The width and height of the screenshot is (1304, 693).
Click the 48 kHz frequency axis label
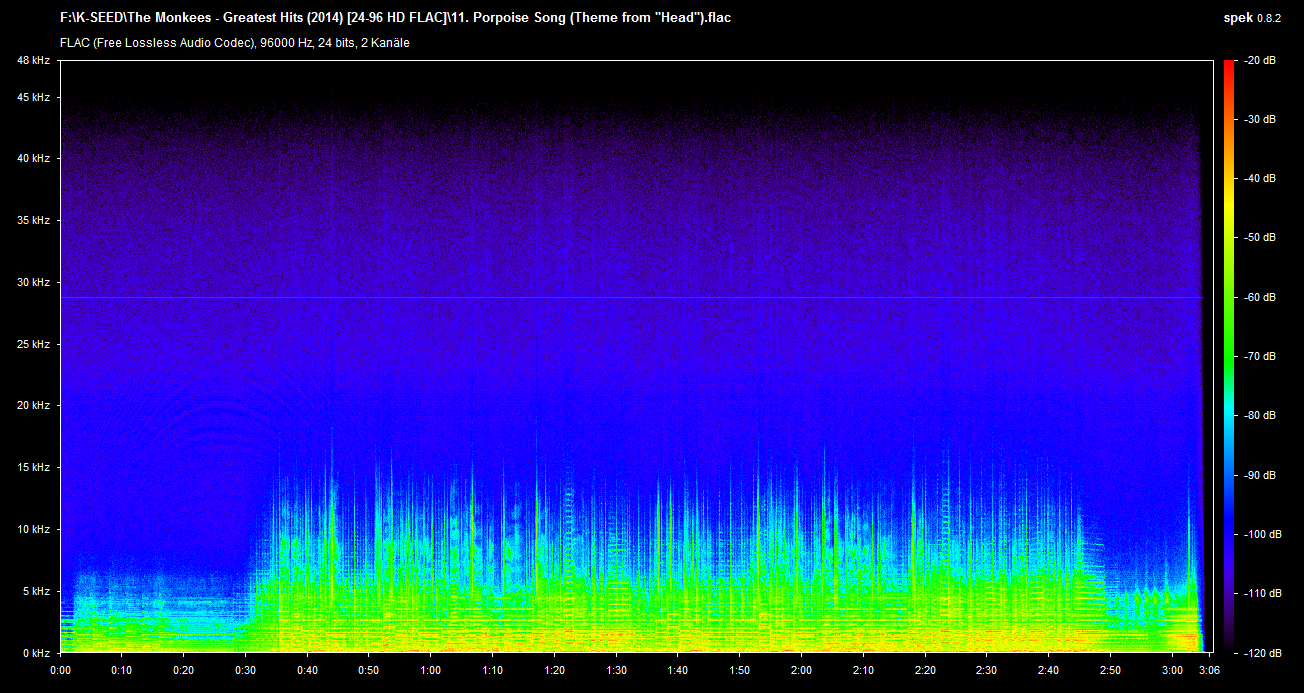[x=33, y=61]
